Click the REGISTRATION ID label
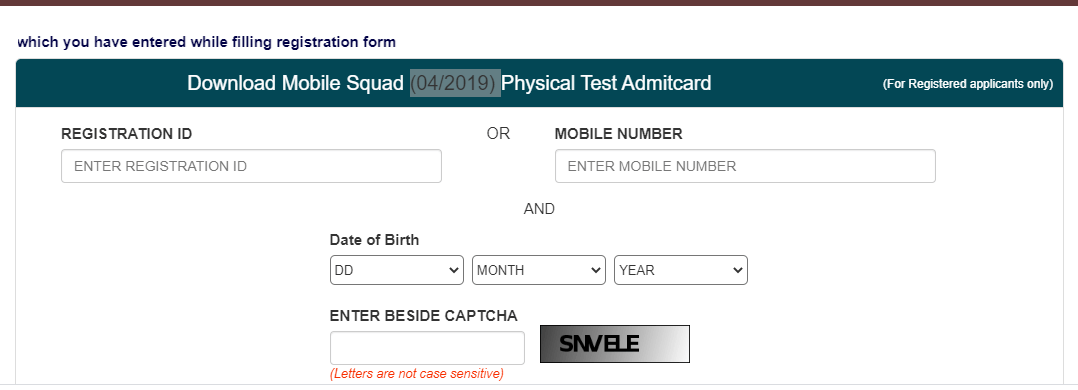 (126, 134)
